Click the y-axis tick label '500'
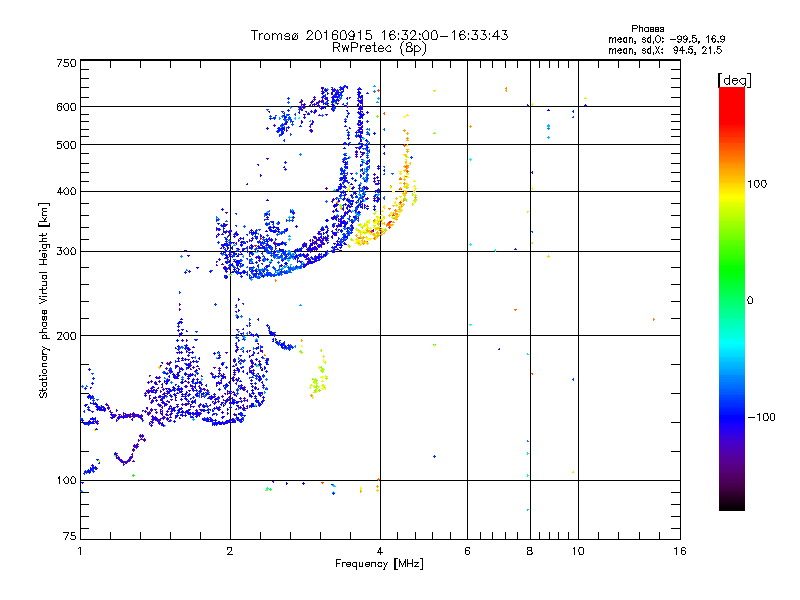 click(66, 145)
